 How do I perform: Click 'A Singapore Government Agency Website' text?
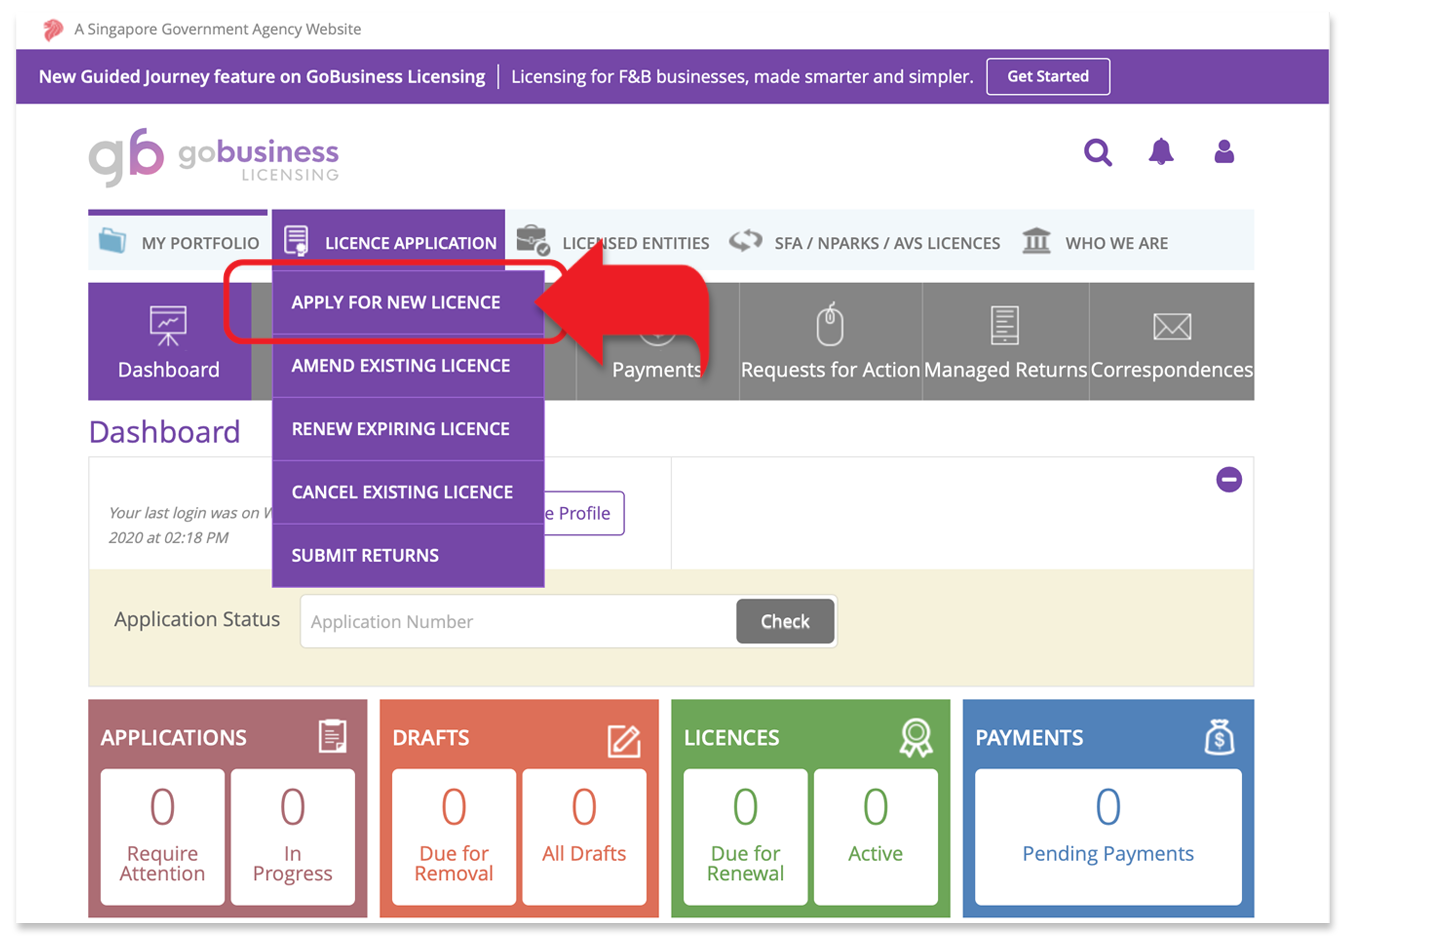[x=218, y=29]
